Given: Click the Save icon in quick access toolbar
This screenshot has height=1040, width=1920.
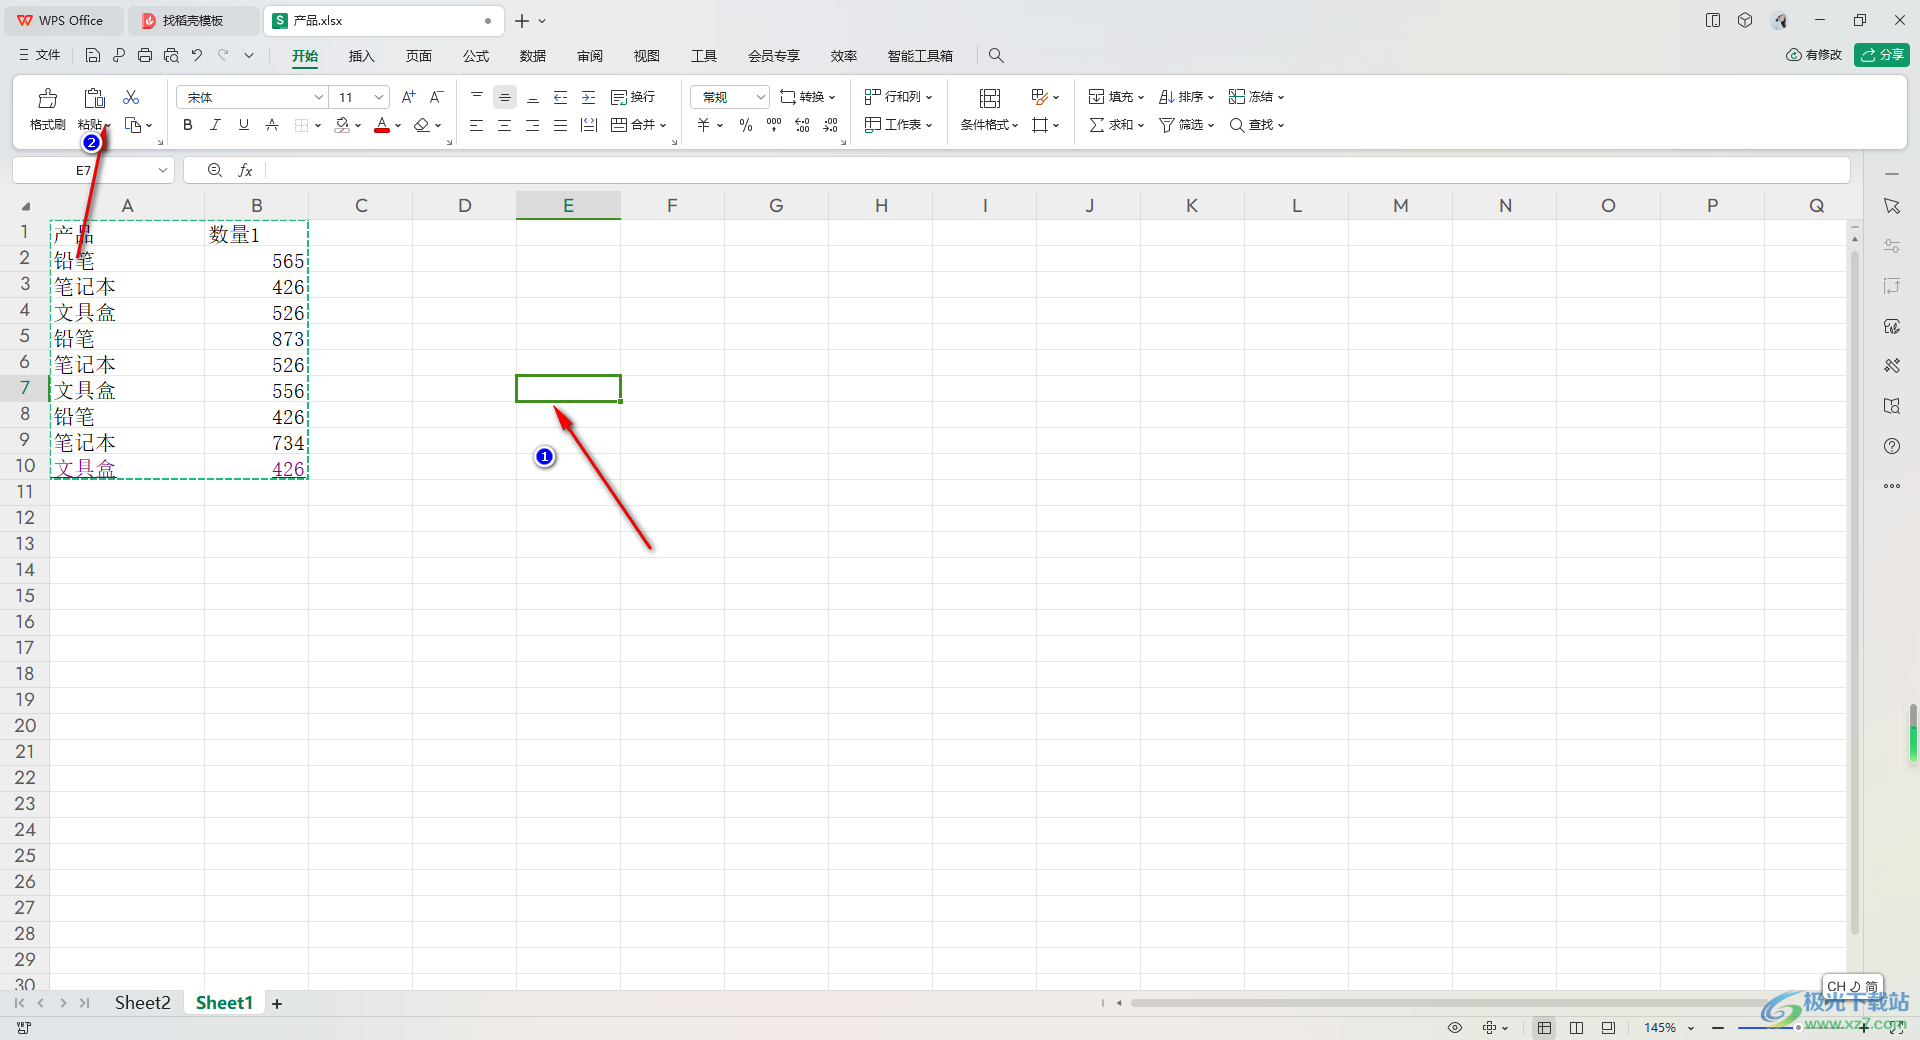Looking at the screenshot, I should point(93,56).
